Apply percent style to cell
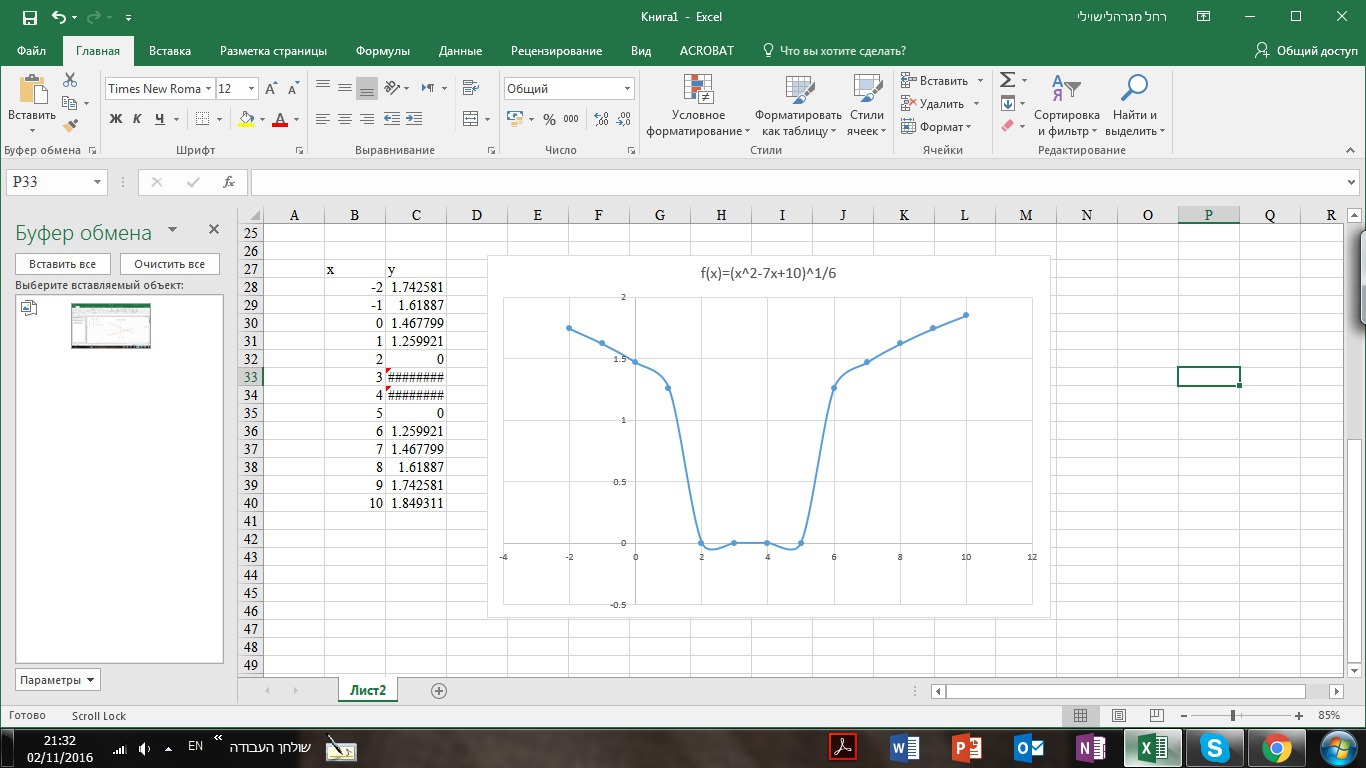Image resolution: width=1366 pixels, height=768 pixels. tap(549, 119)
